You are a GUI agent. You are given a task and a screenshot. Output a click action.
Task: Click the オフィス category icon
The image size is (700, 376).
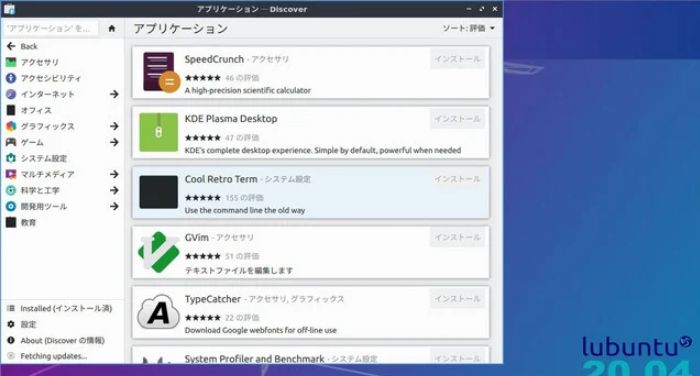click(x=11, y=110)
